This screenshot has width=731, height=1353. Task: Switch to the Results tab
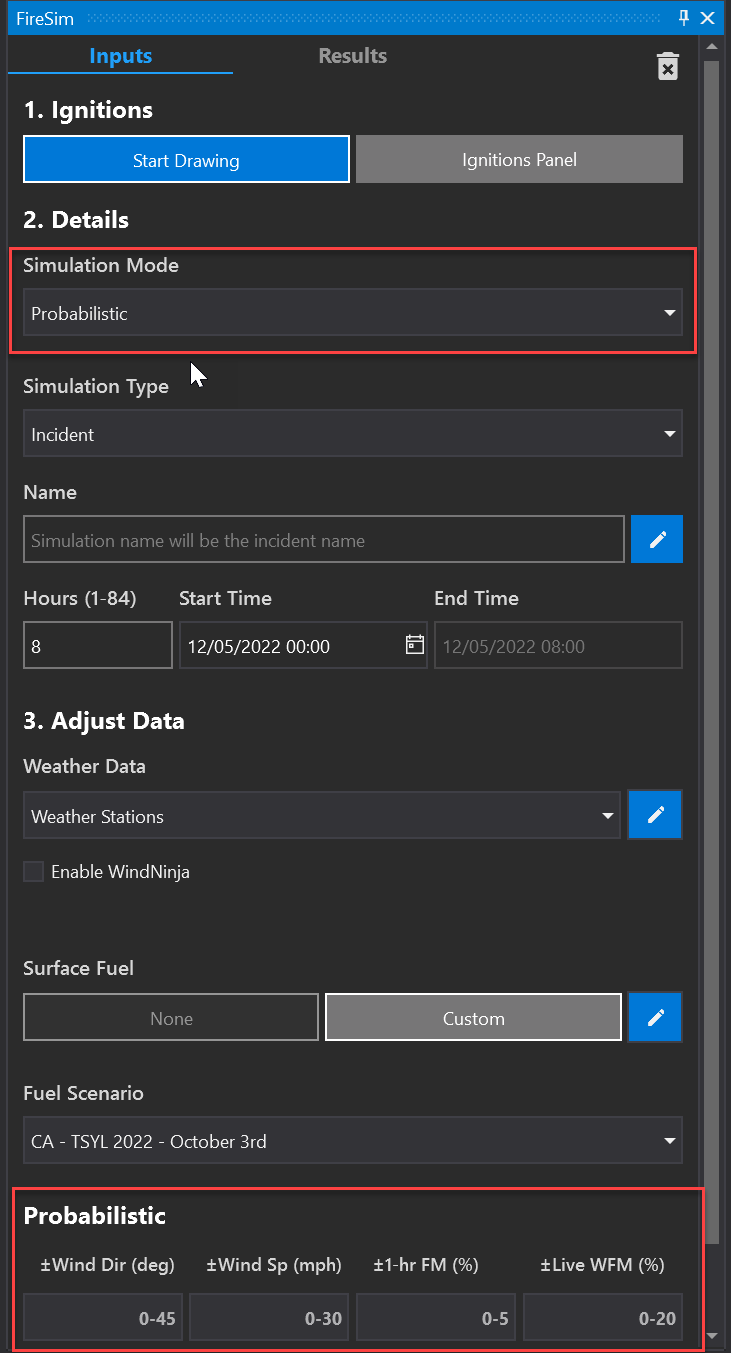352,56
